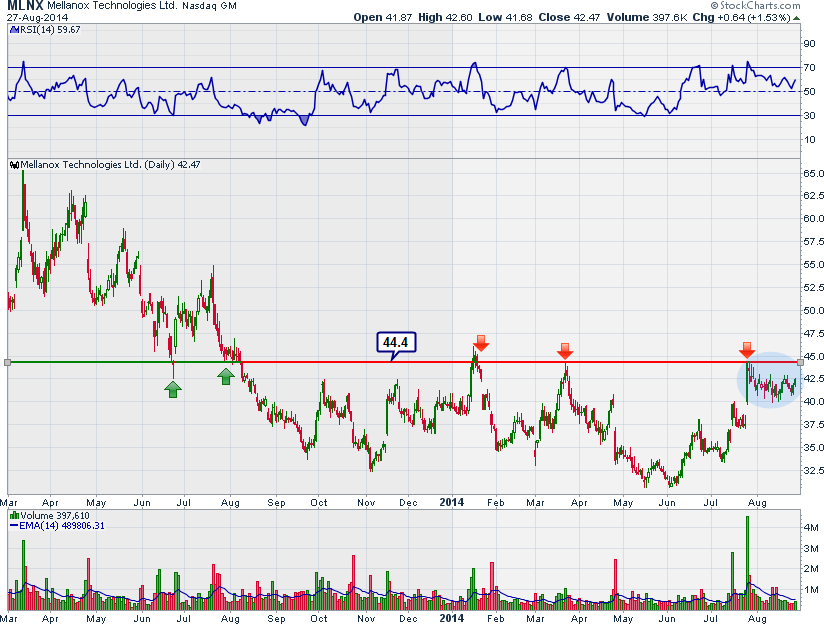824x624 pixels.
Task: Click Dec on the price chart date axis
Action: 408,503
